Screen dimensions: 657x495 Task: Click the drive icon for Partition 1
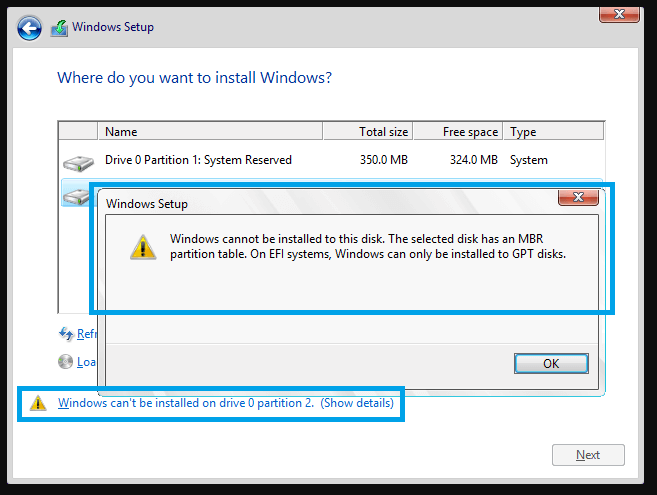tap(78, 163)
